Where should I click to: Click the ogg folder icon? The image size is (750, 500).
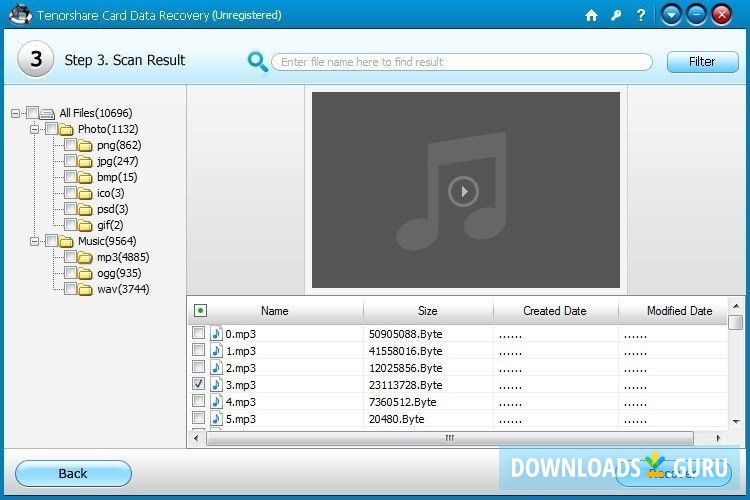point(85,274)
